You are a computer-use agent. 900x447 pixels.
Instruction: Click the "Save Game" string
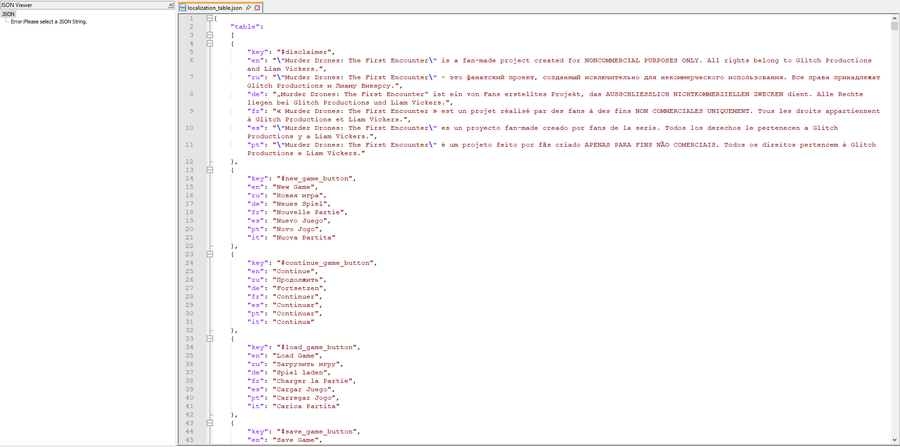click(x=297, y=440)
